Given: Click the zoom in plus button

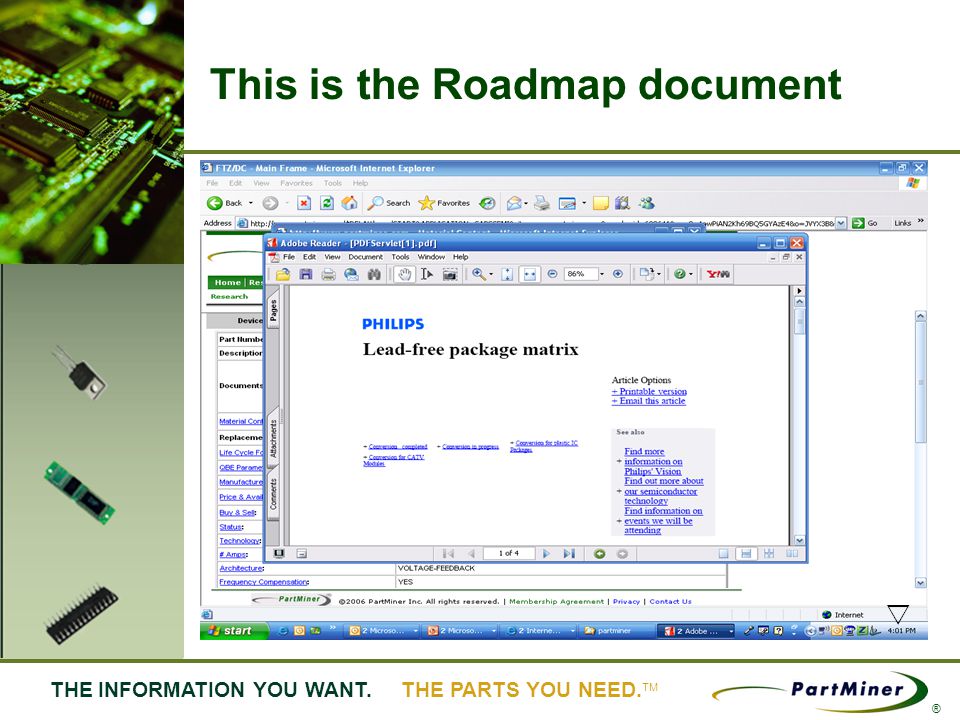Looking at the screenshot, I should [618, 274].
